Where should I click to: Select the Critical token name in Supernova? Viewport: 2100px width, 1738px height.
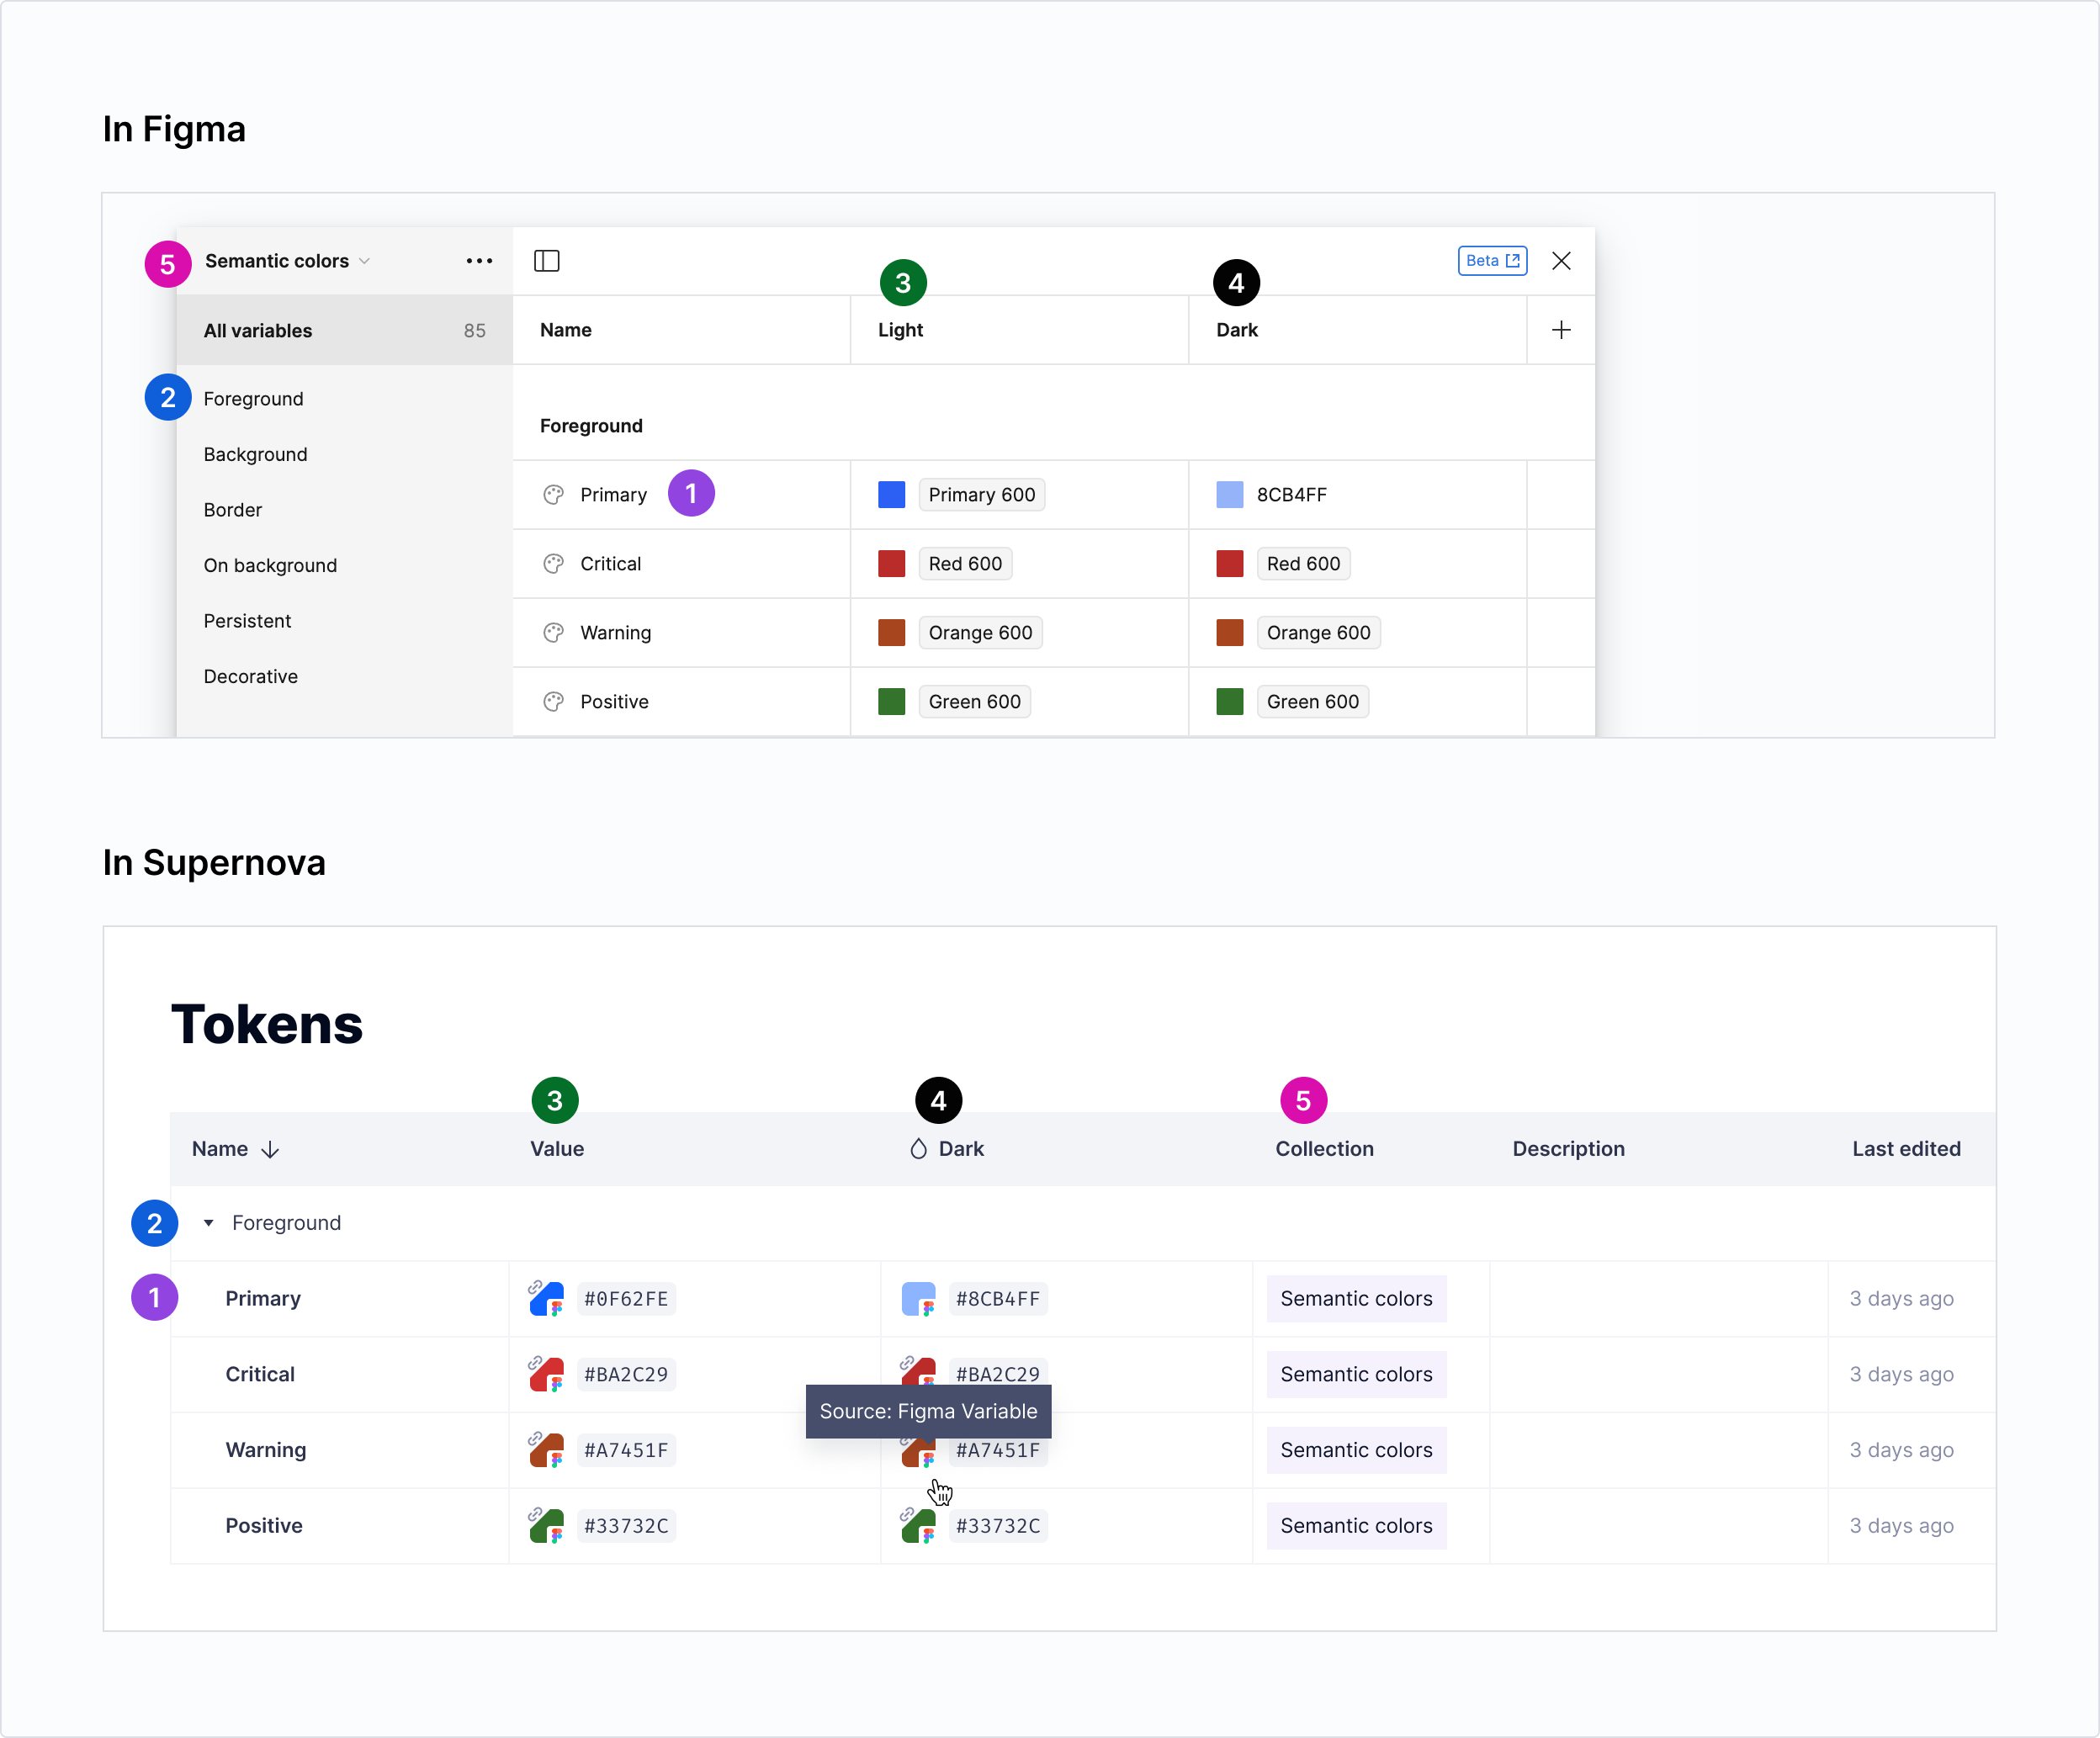260,1375
